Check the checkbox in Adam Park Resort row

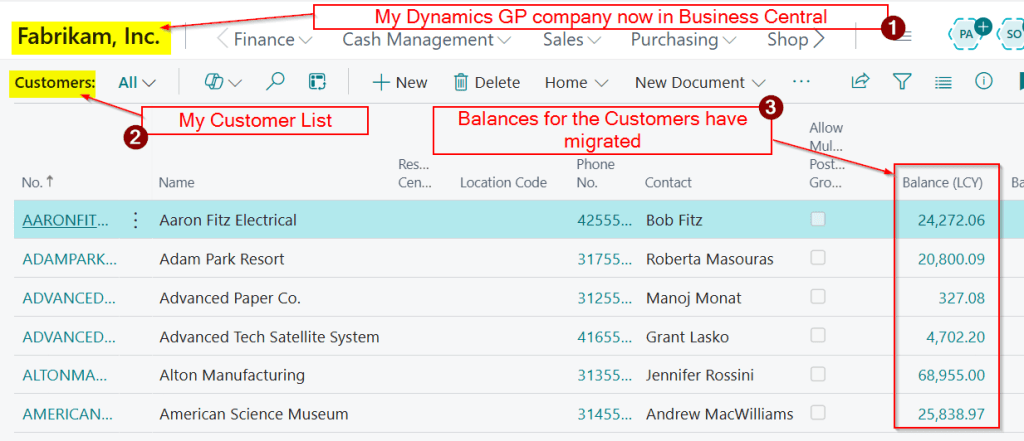click(818, 258)
